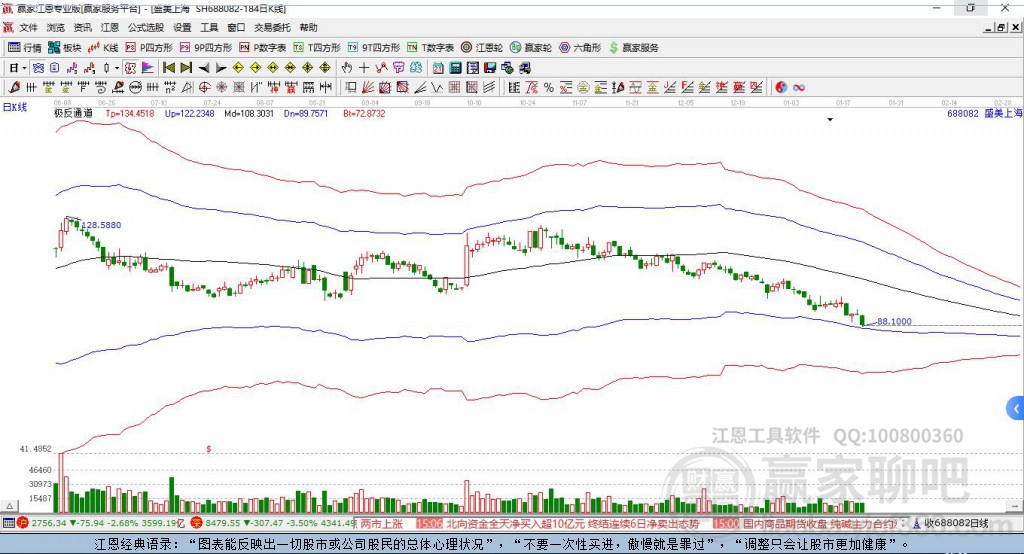Open the 赢家轮 wheel tool
Viewport: 1024px width, 554px height.
pyautogui.click(x=531, y=48)
